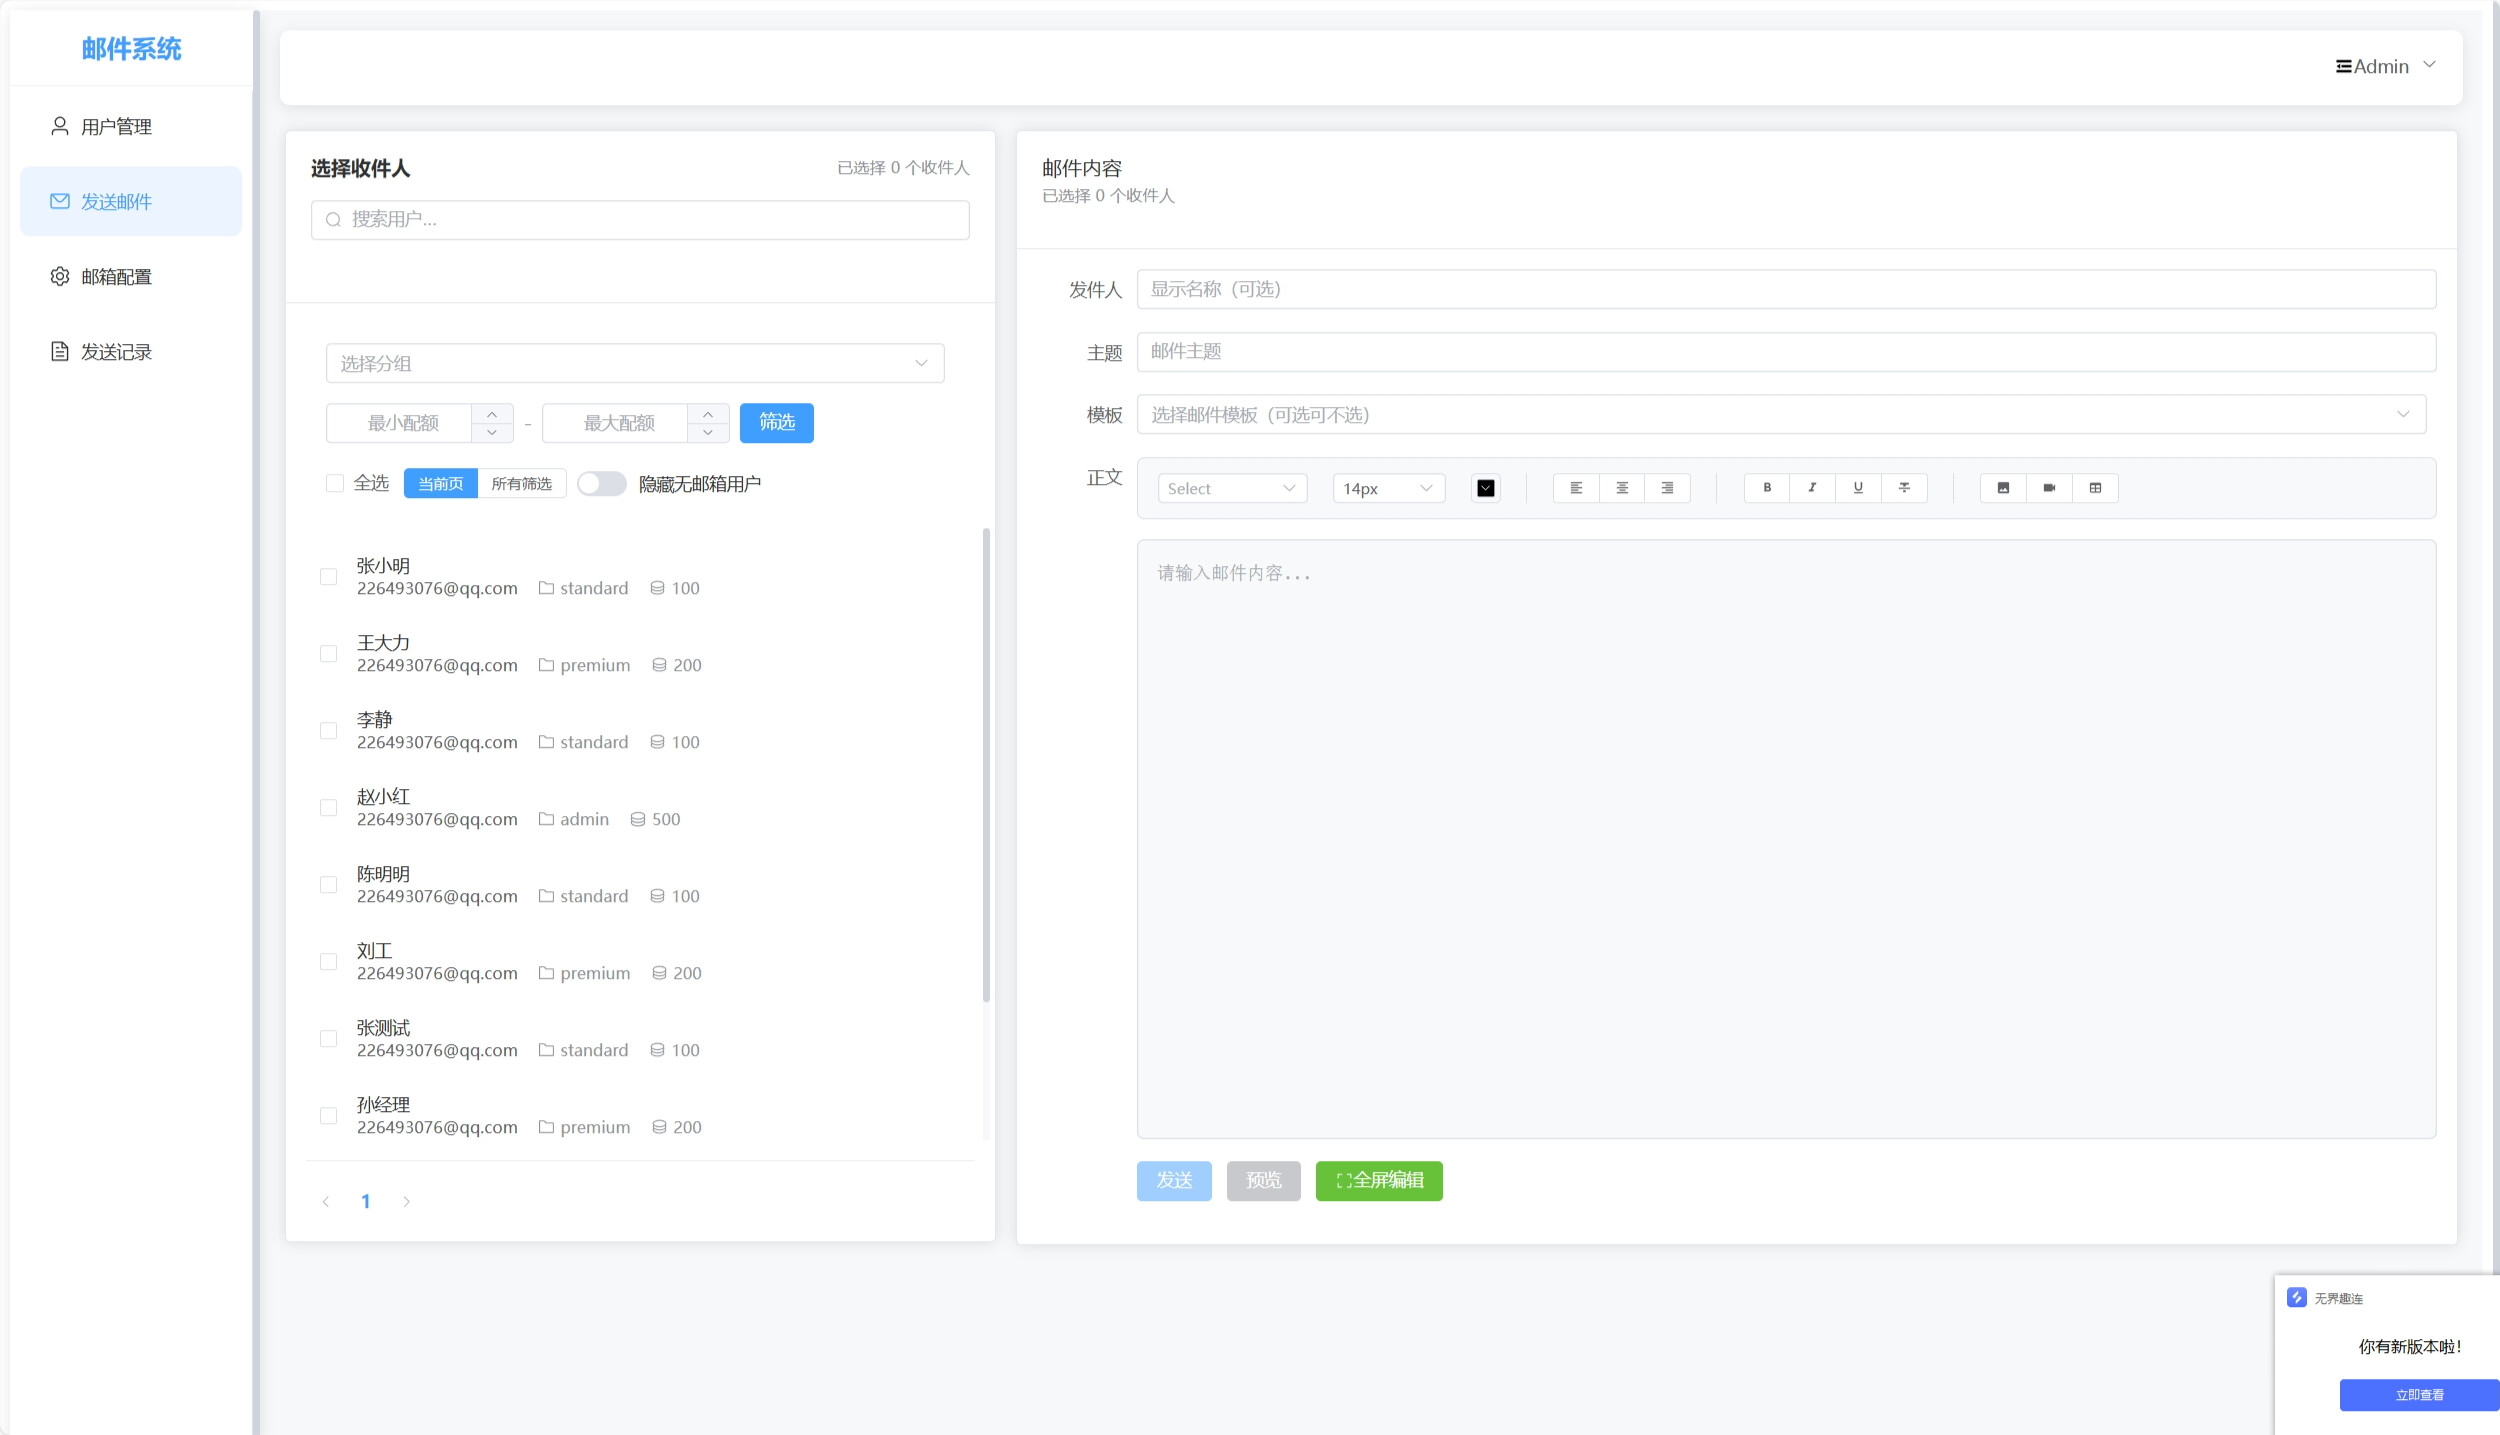Select recipient 孙经理 via checkbox
This screenshot has width=2500, height=1435.
coord(328,1115)
